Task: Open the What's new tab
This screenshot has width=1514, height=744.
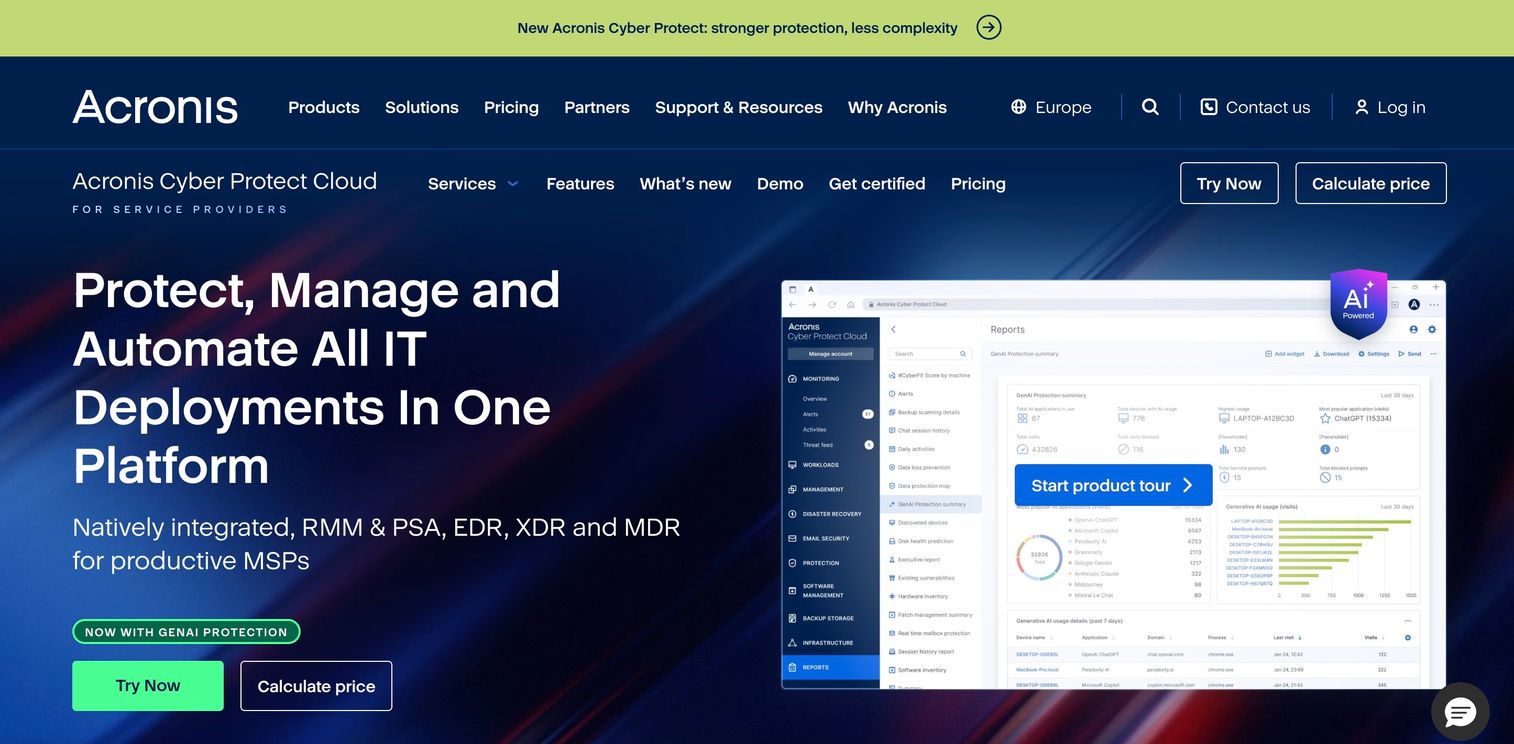Action: (686, 184)
